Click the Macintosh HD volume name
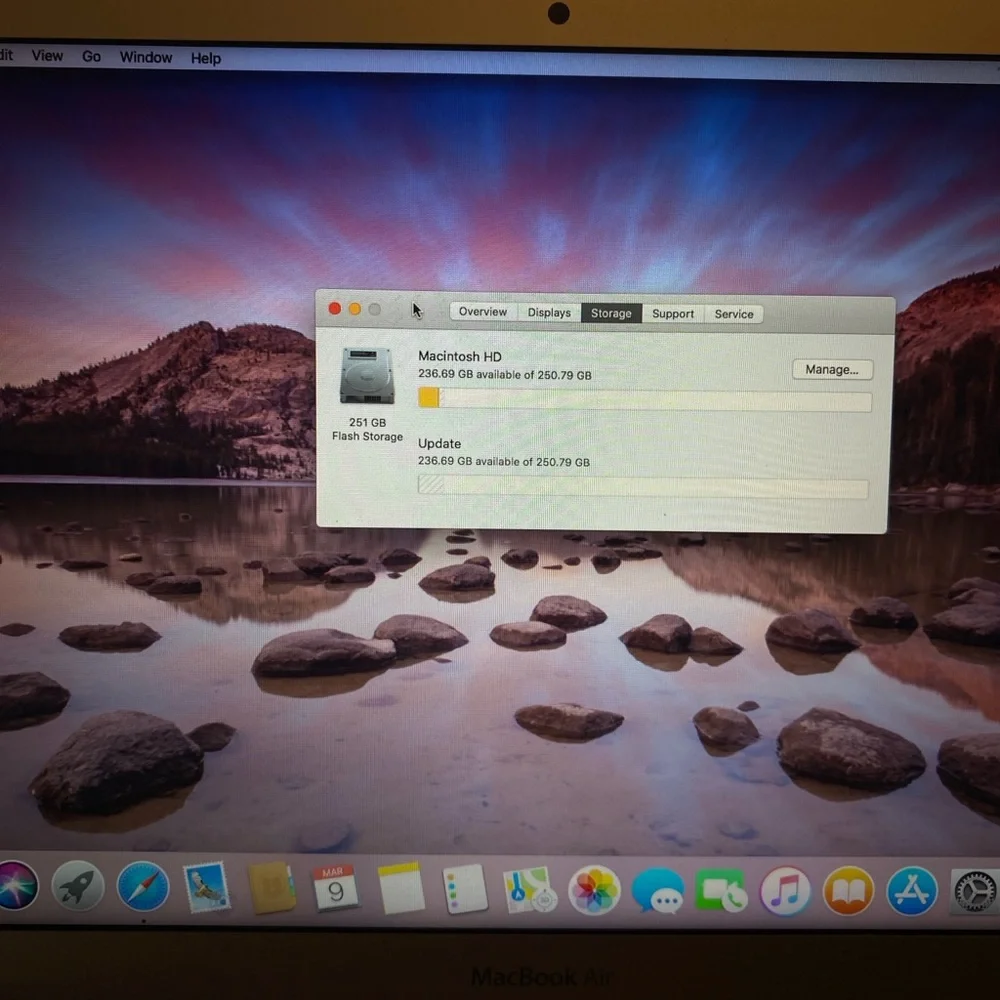The height and width of the screenshot is (1000, 1000). [460, 357]
